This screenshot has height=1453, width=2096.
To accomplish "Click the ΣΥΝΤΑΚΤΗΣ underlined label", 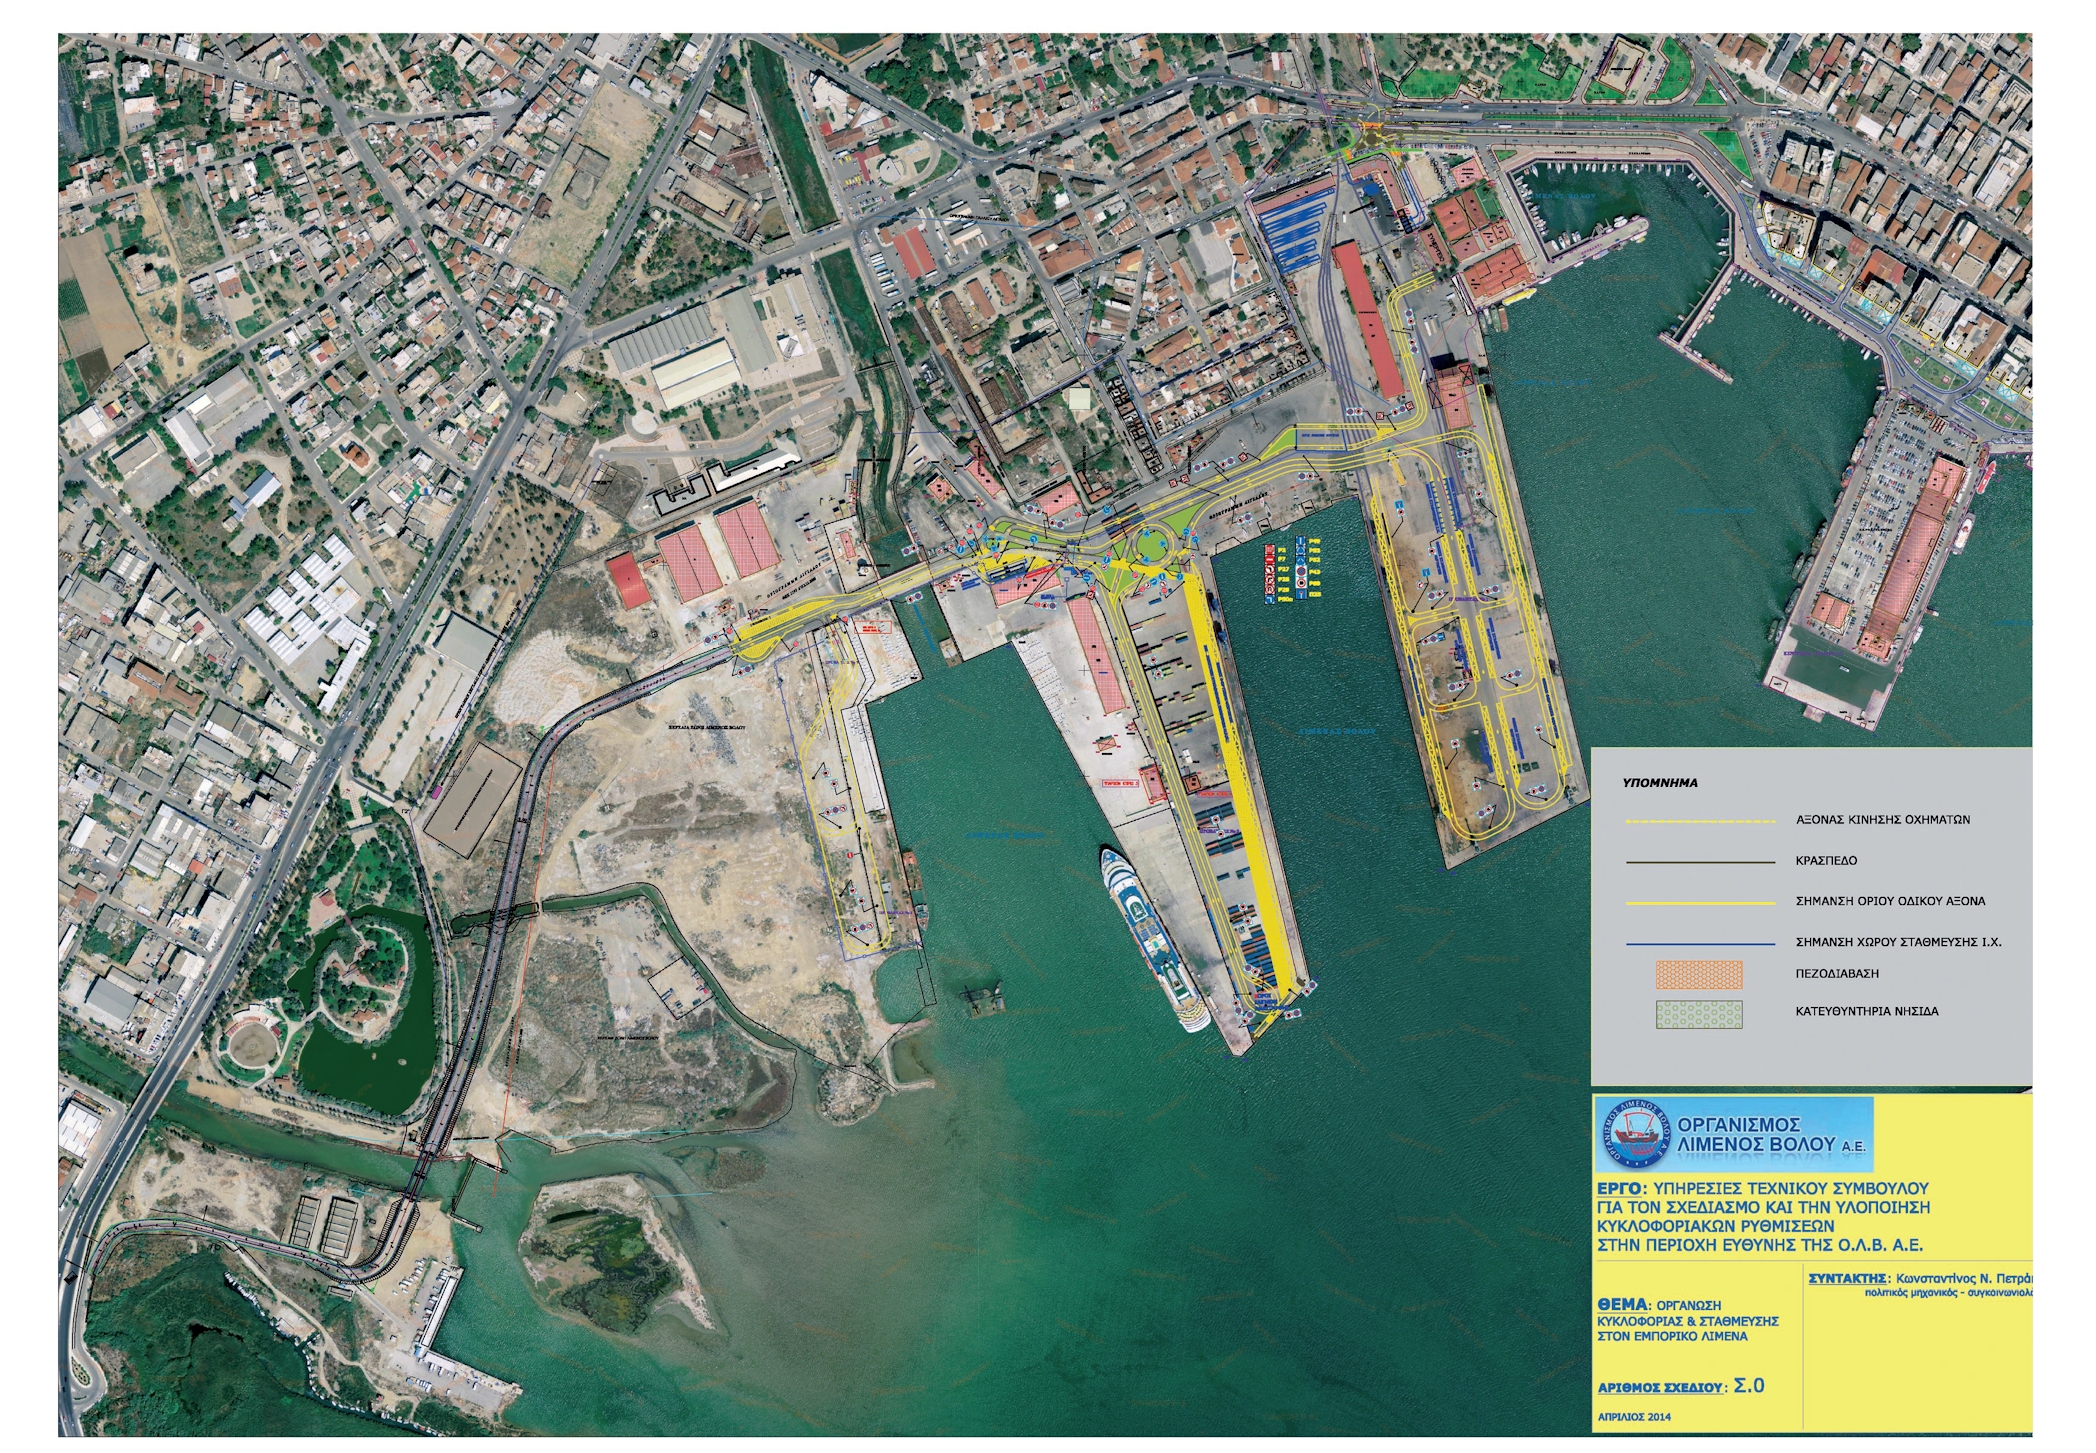I will [1848, 1278].
